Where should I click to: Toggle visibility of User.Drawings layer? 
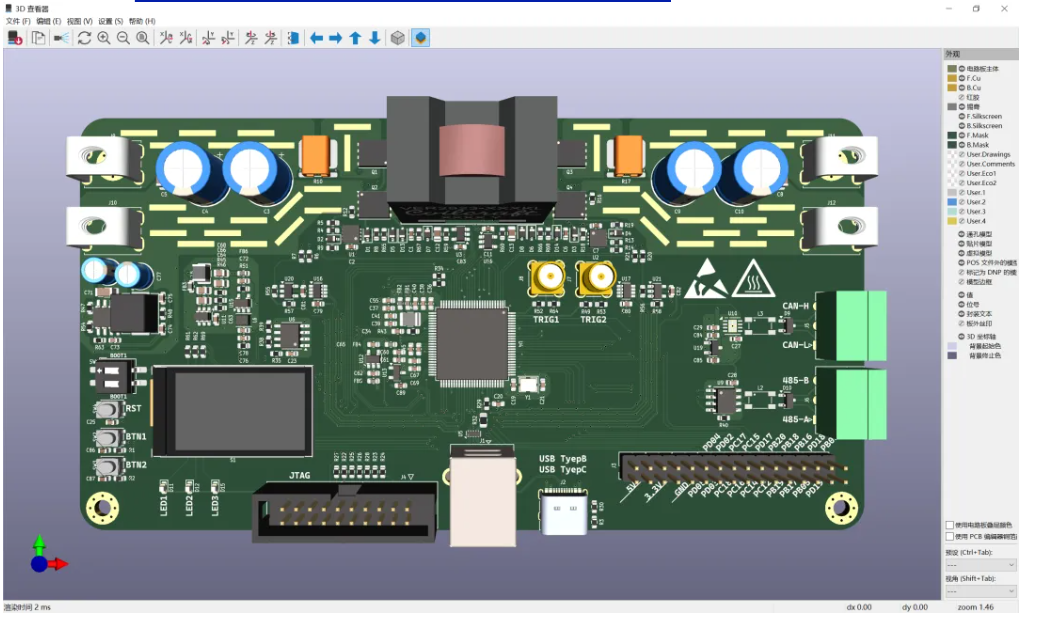(962, 155)
